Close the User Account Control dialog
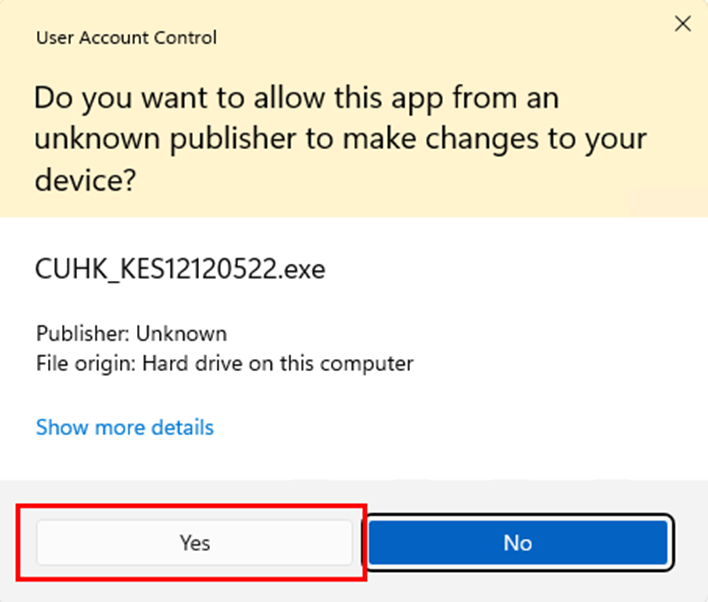This screenshot has width=708, height=602. 683,23
